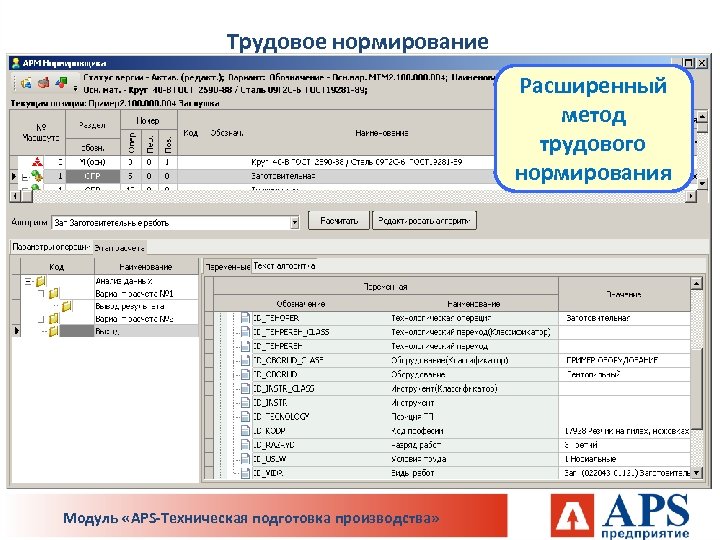Open the Переменные tab

[x=227, y=266]
